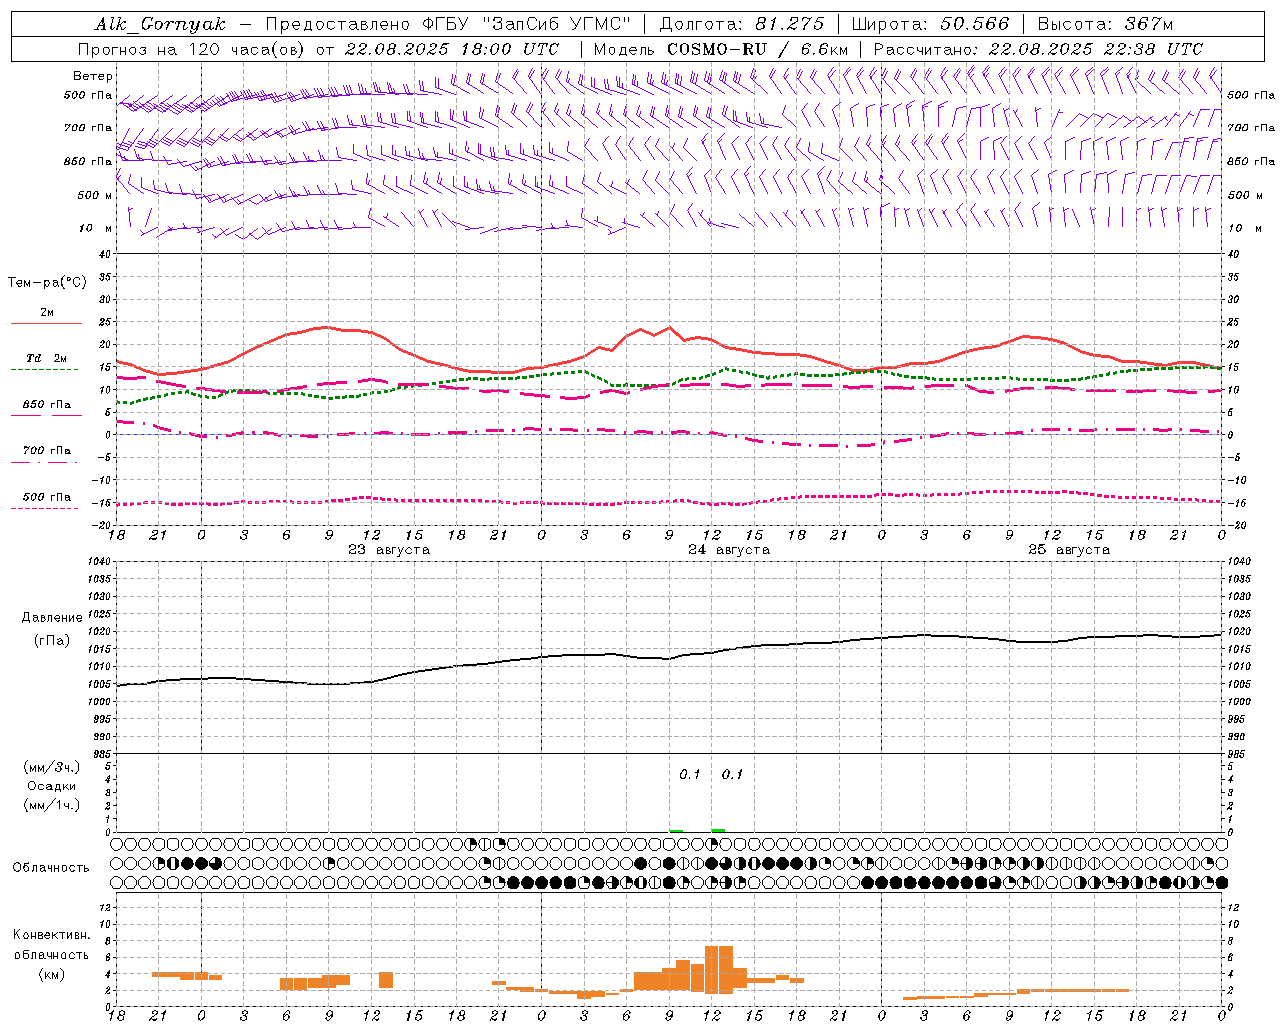Click the Рассчитано: 22.08.2025 22:38 UTC timestamp
Image resolution: width=1280 pixels, height=1024 pixels.
[1038, 49]
